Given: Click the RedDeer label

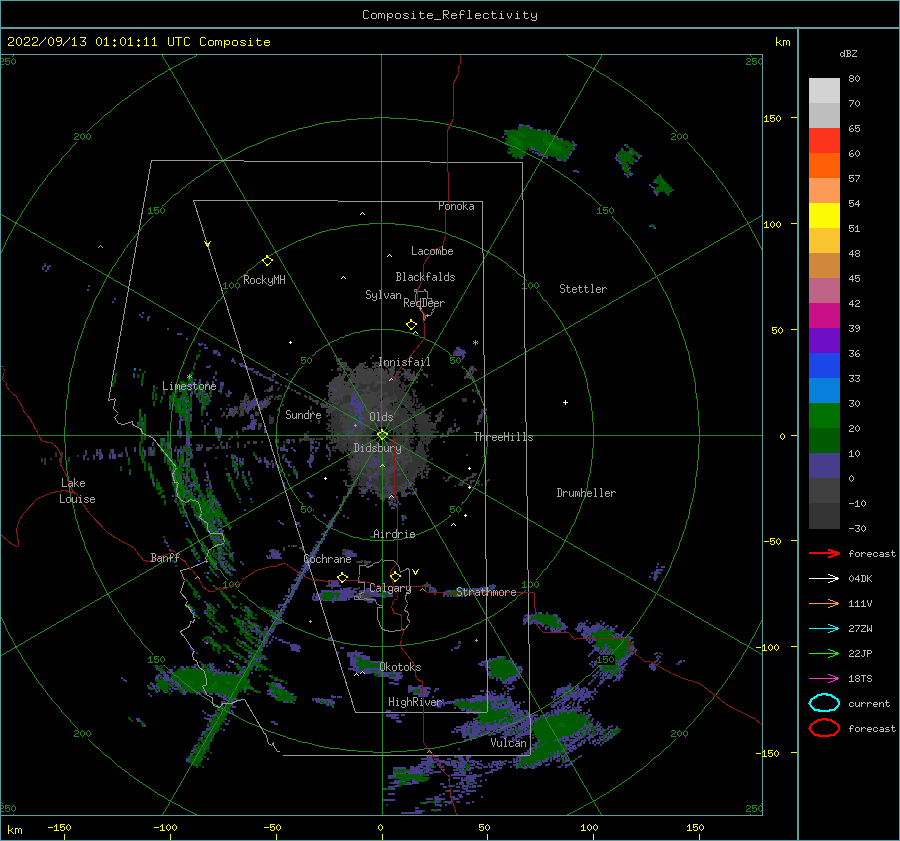Looking at the screenshot, I should pyautogui.click(x=424, y=303).
